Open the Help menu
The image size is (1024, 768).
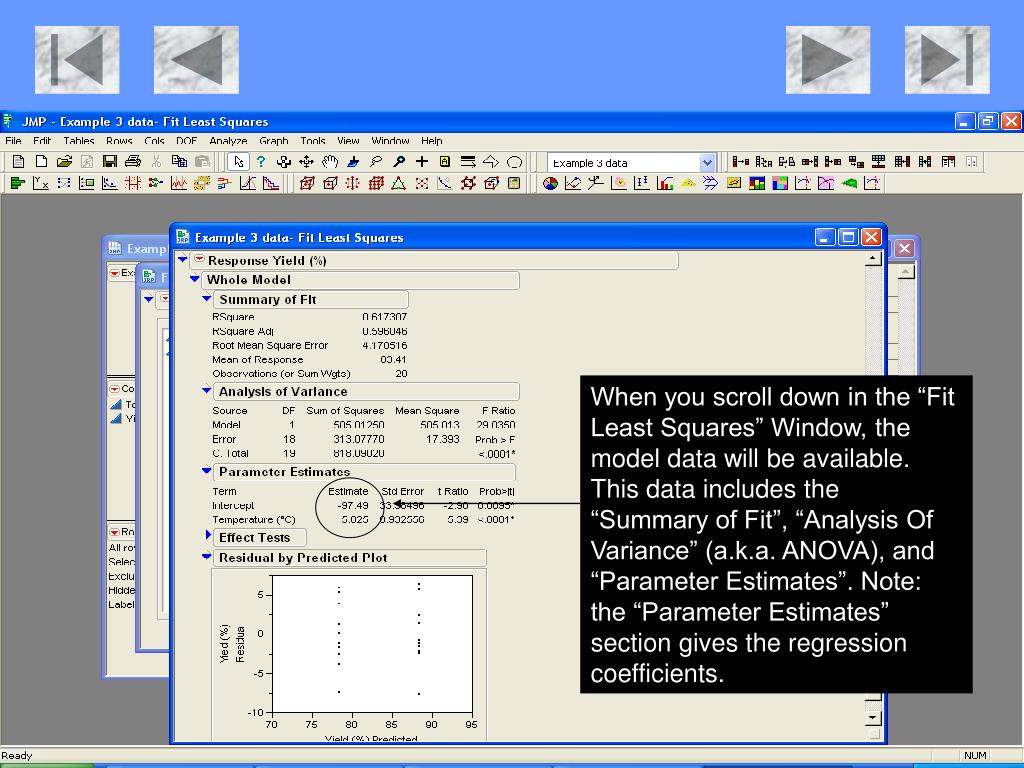[431, 140]
